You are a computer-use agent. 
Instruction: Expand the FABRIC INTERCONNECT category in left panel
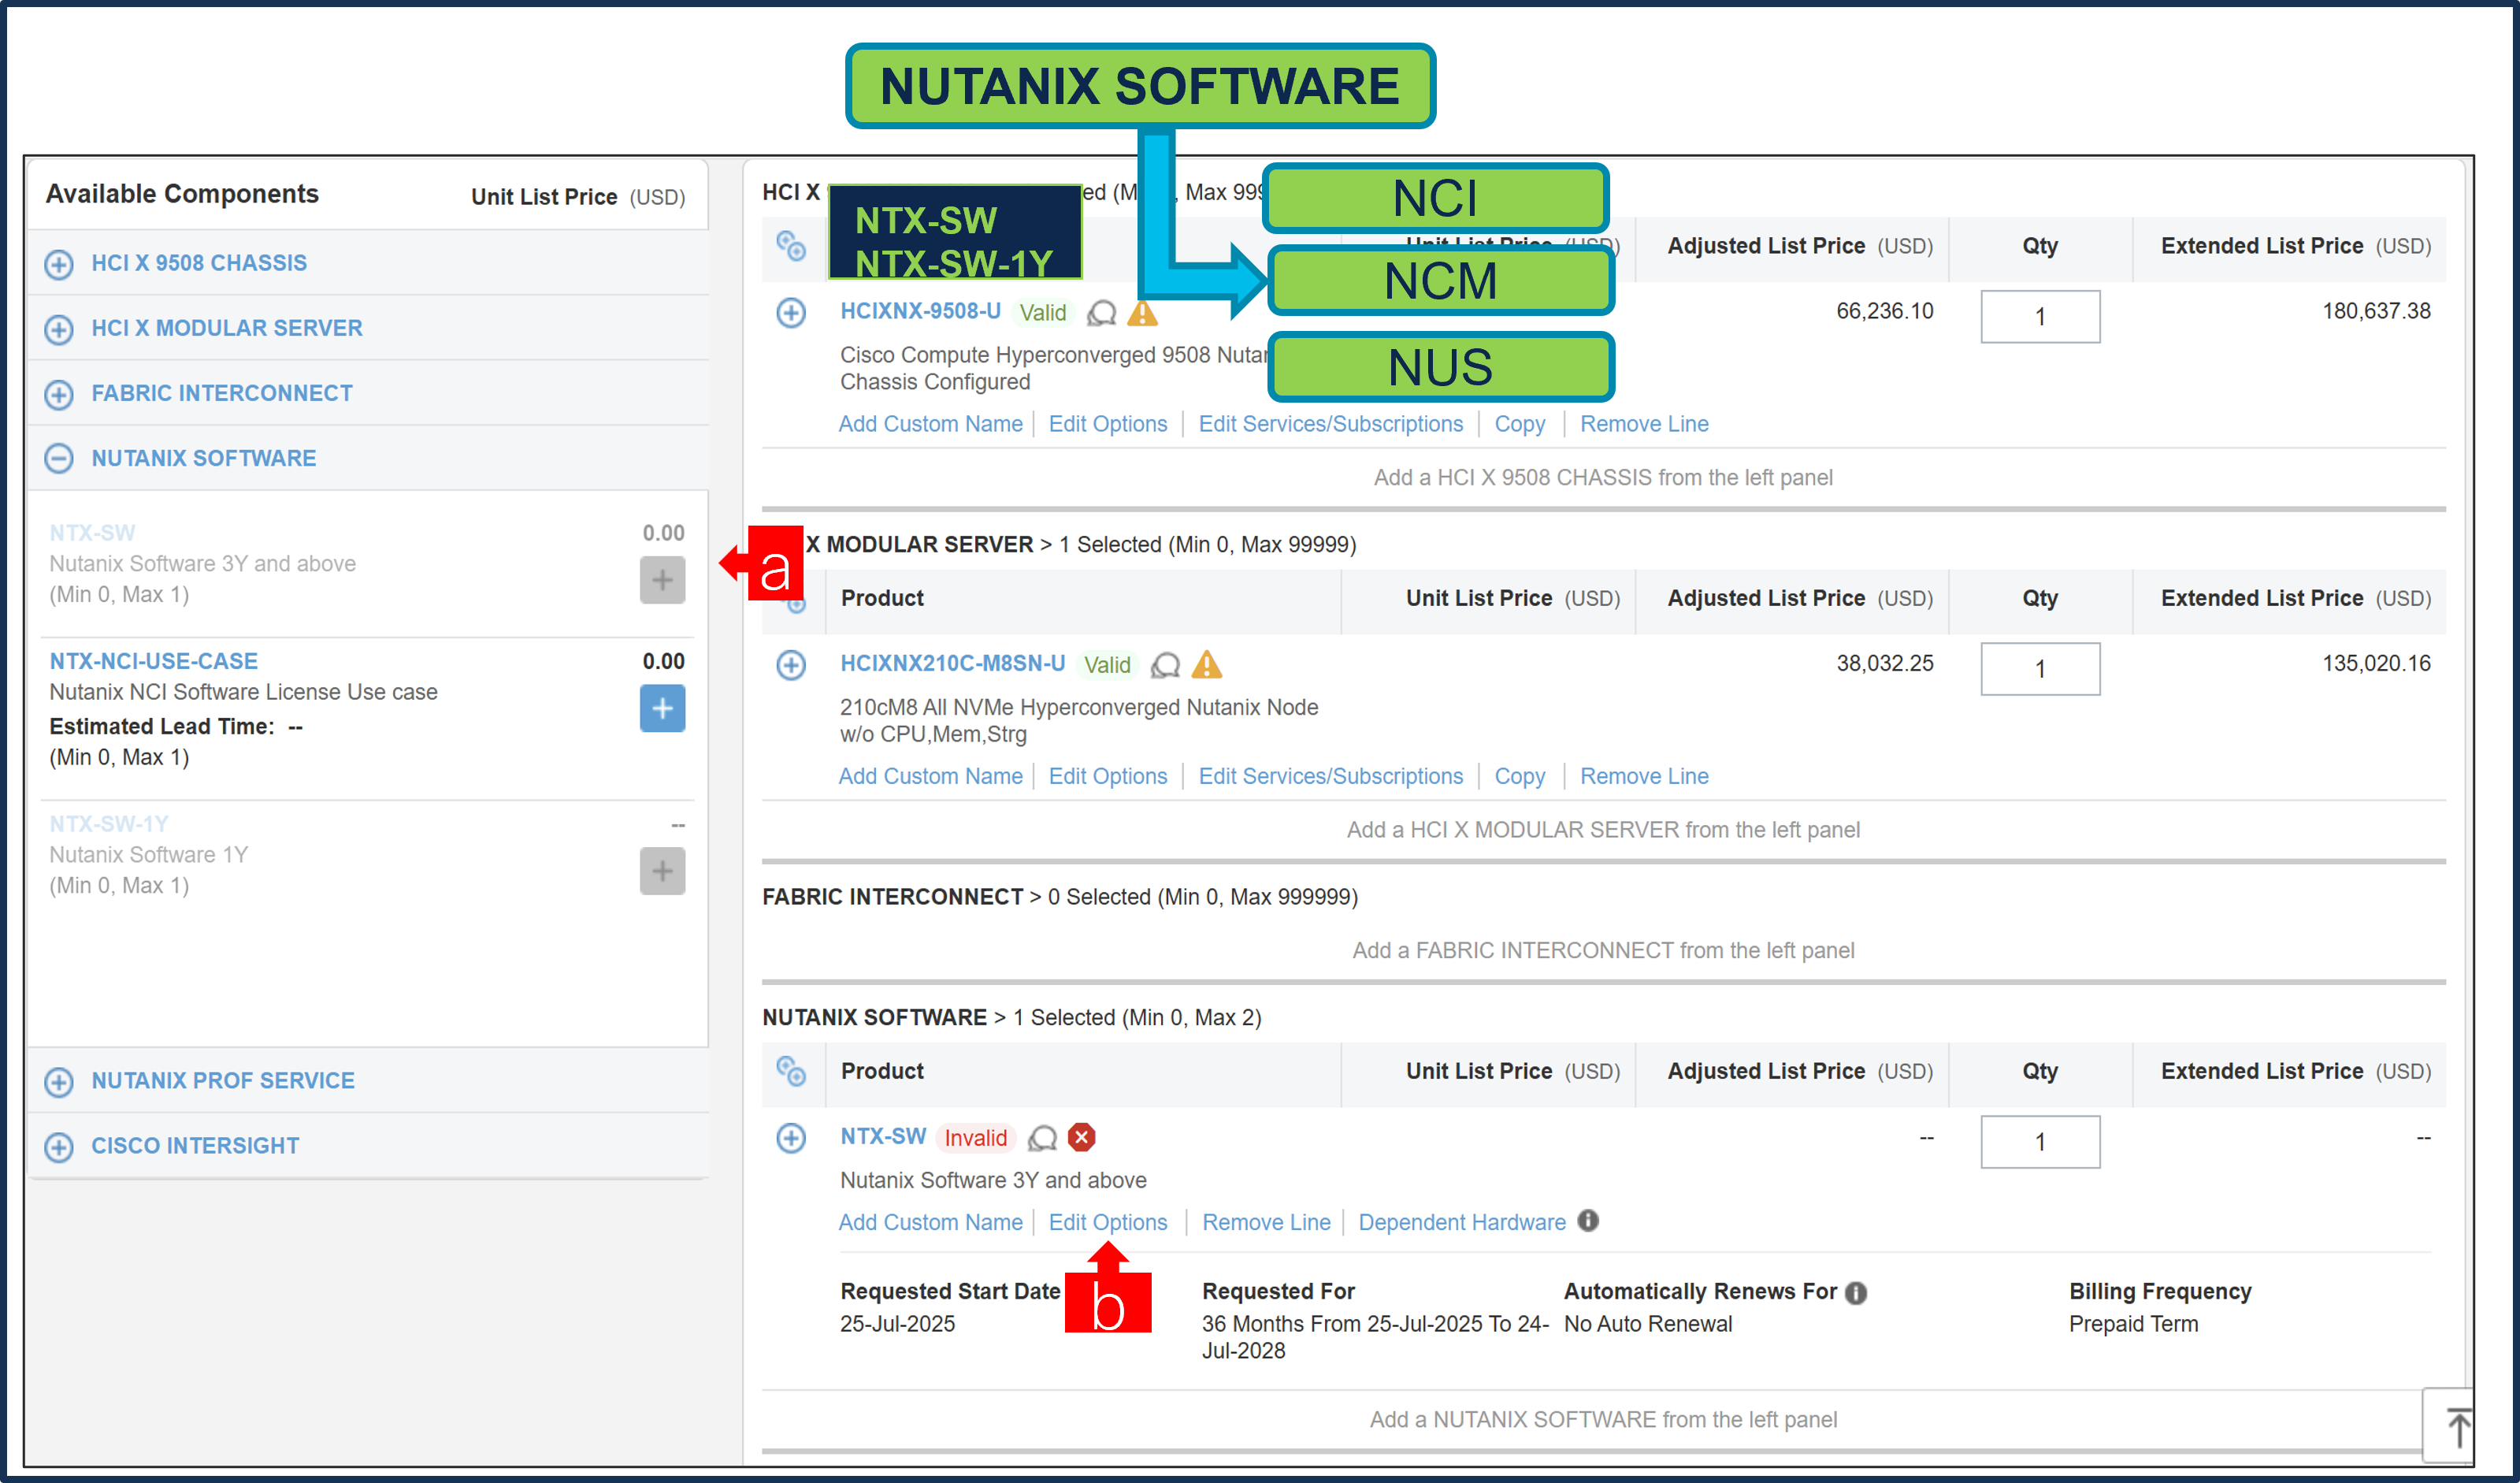(58, 394)
